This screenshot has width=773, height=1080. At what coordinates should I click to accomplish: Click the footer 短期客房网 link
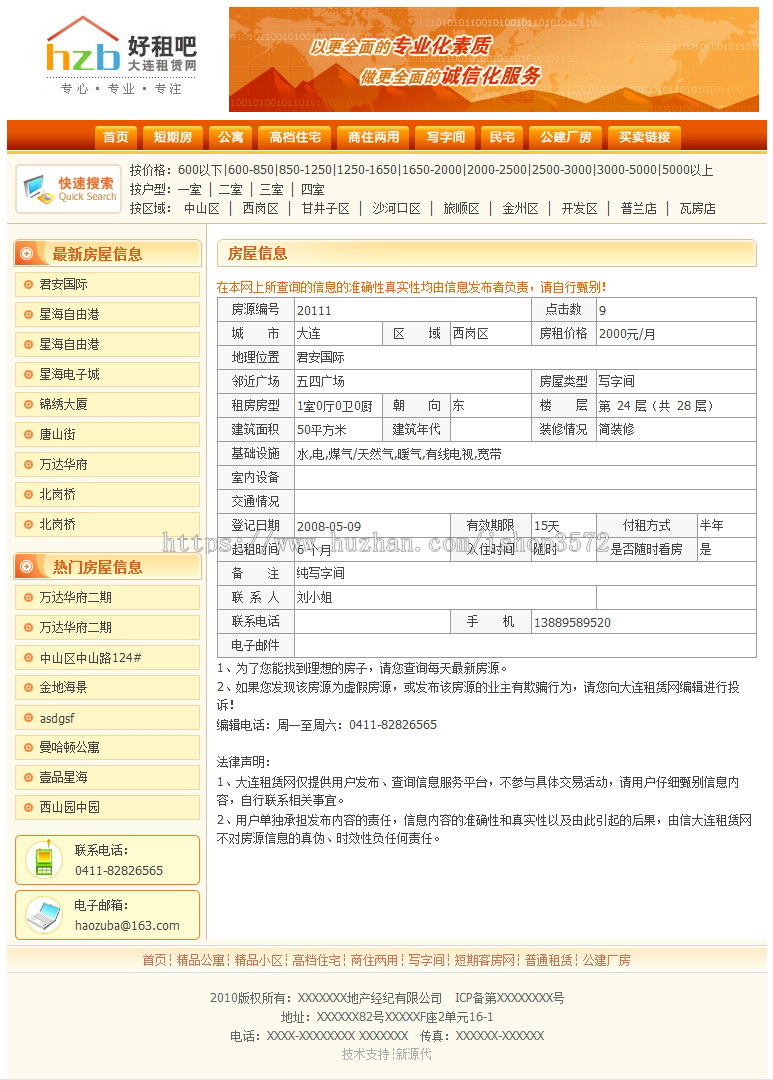coord(484,960)
